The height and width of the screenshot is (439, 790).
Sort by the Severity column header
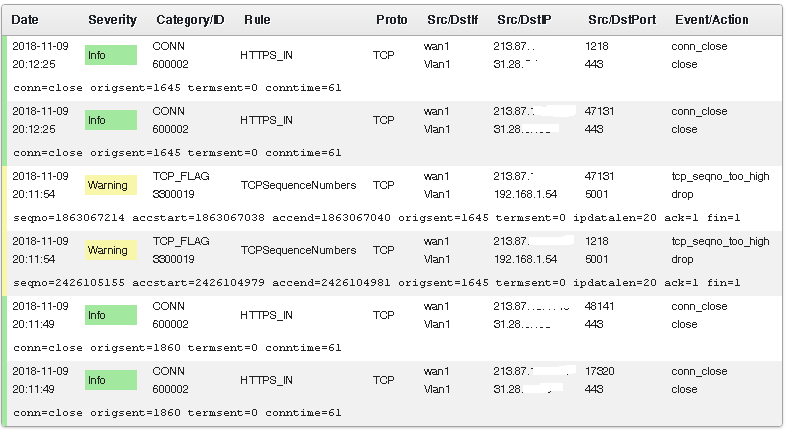click(113, 20)
